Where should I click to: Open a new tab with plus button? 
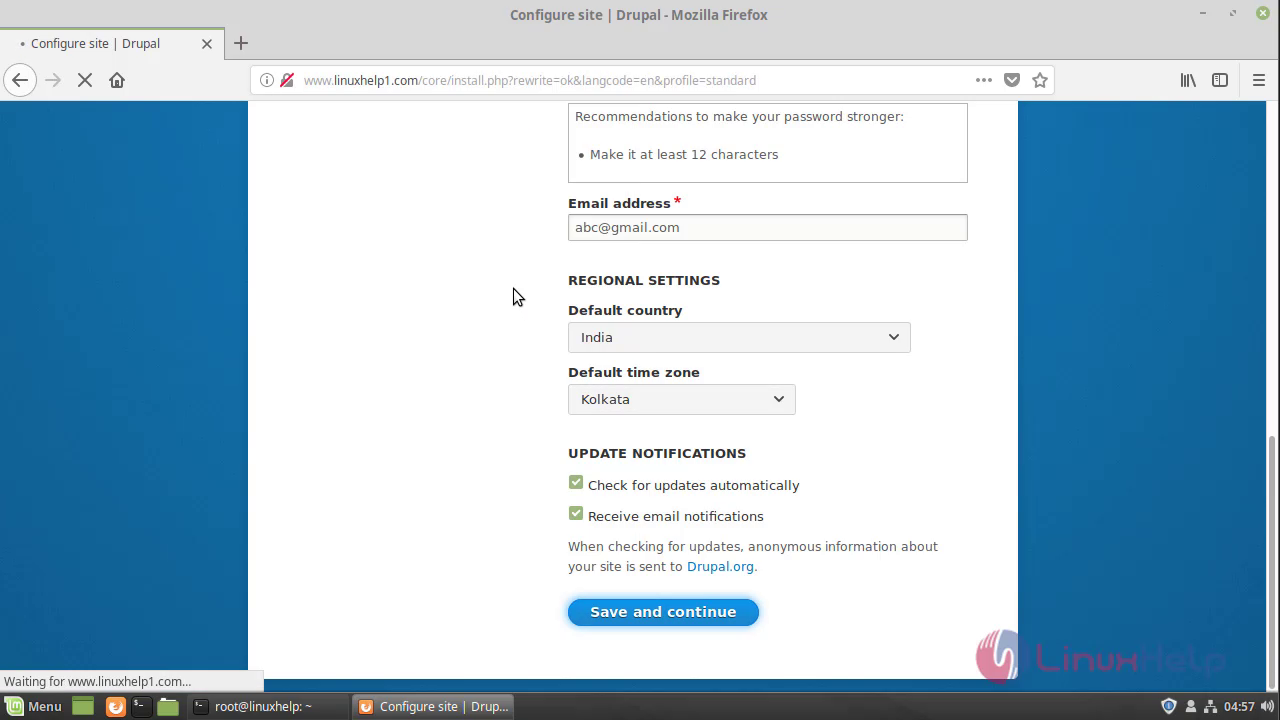[x=240, y=43]
